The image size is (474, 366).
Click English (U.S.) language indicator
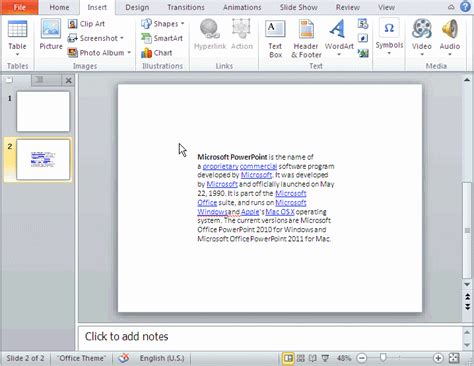[162, 358]
